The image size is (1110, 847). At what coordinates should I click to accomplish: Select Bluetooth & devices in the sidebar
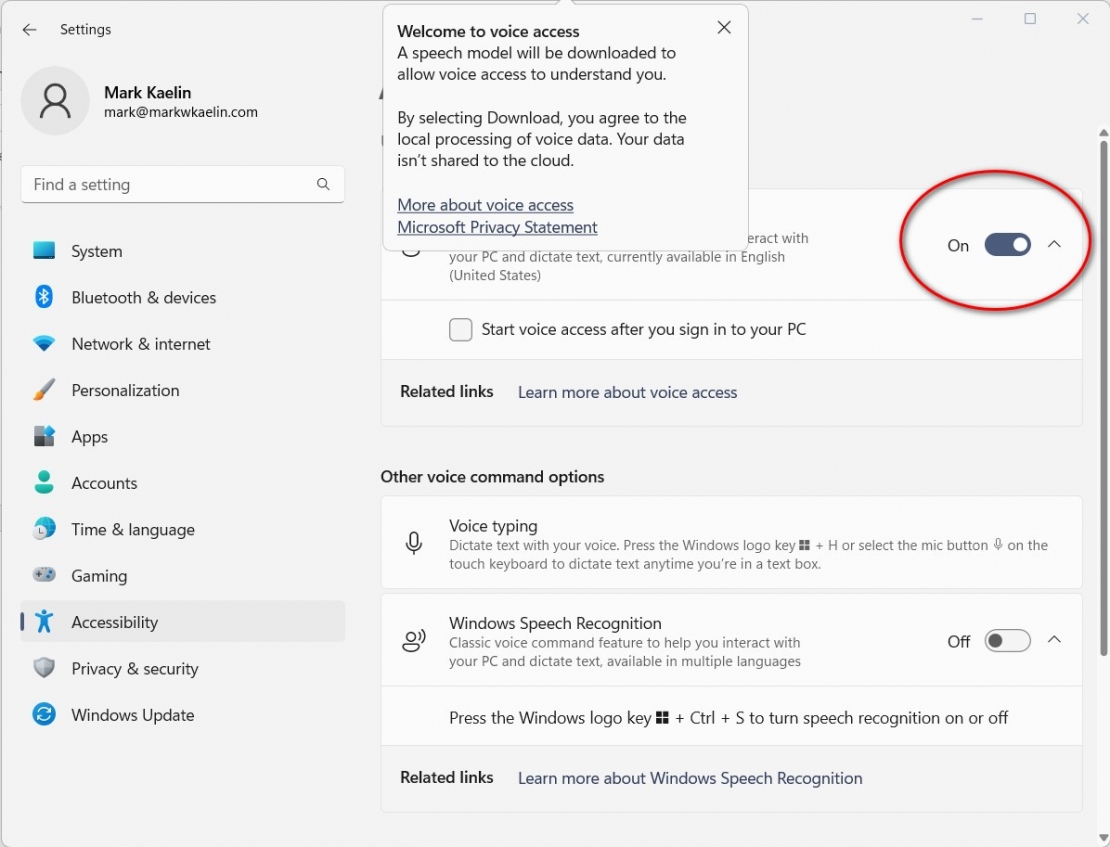click(143, 297)
